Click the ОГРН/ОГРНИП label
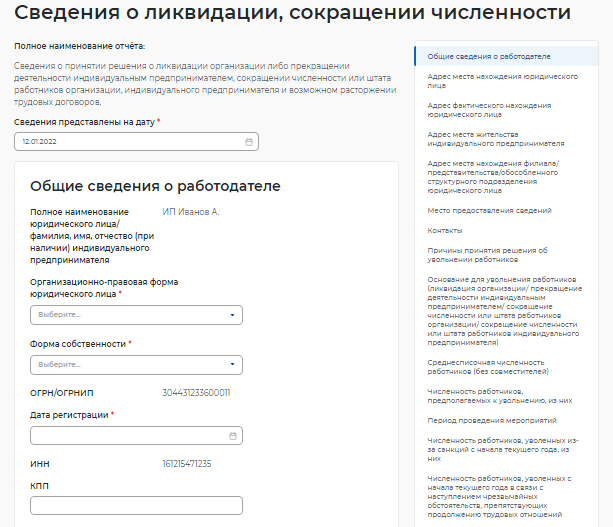The width and height of the screenshot is (613, 527). 62,393
